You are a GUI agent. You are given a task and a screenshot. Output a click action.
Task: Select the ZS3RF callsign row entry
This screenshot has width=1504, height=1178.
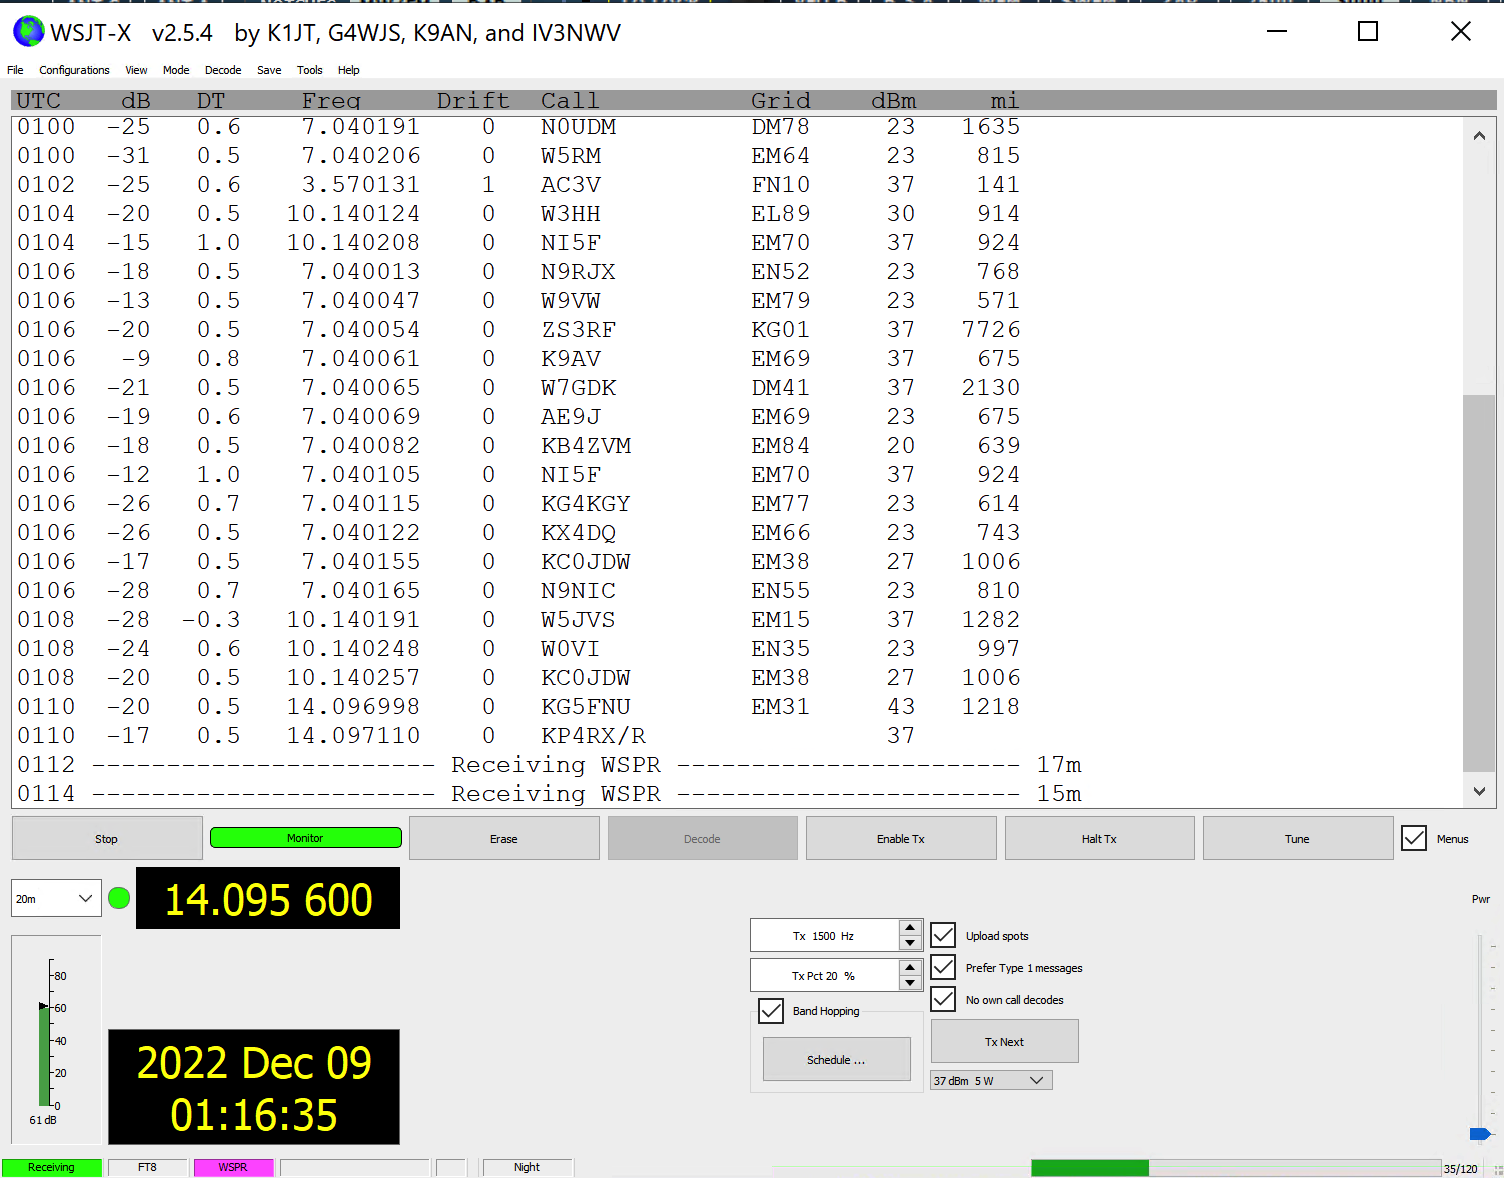[578, 330]
